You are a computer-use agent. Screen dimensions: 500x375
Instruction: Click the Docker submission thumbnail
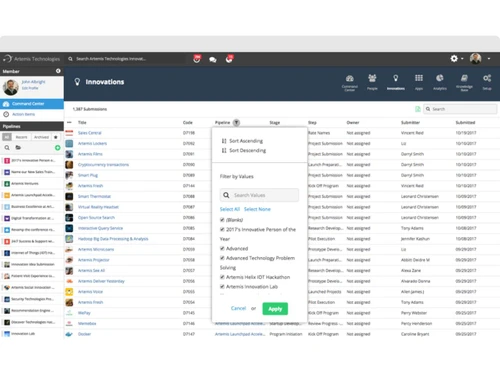coord(69,334)
